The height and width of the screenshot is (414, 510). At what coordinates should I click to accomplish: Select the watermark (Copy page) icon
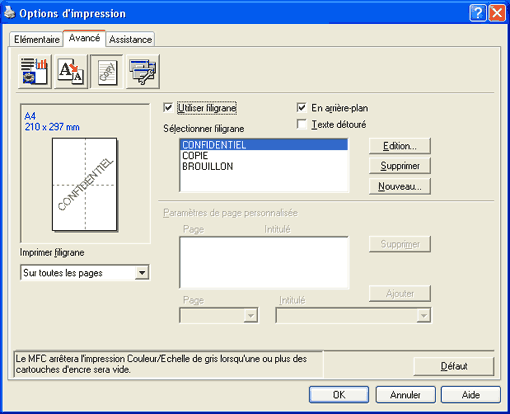point(107,72)
